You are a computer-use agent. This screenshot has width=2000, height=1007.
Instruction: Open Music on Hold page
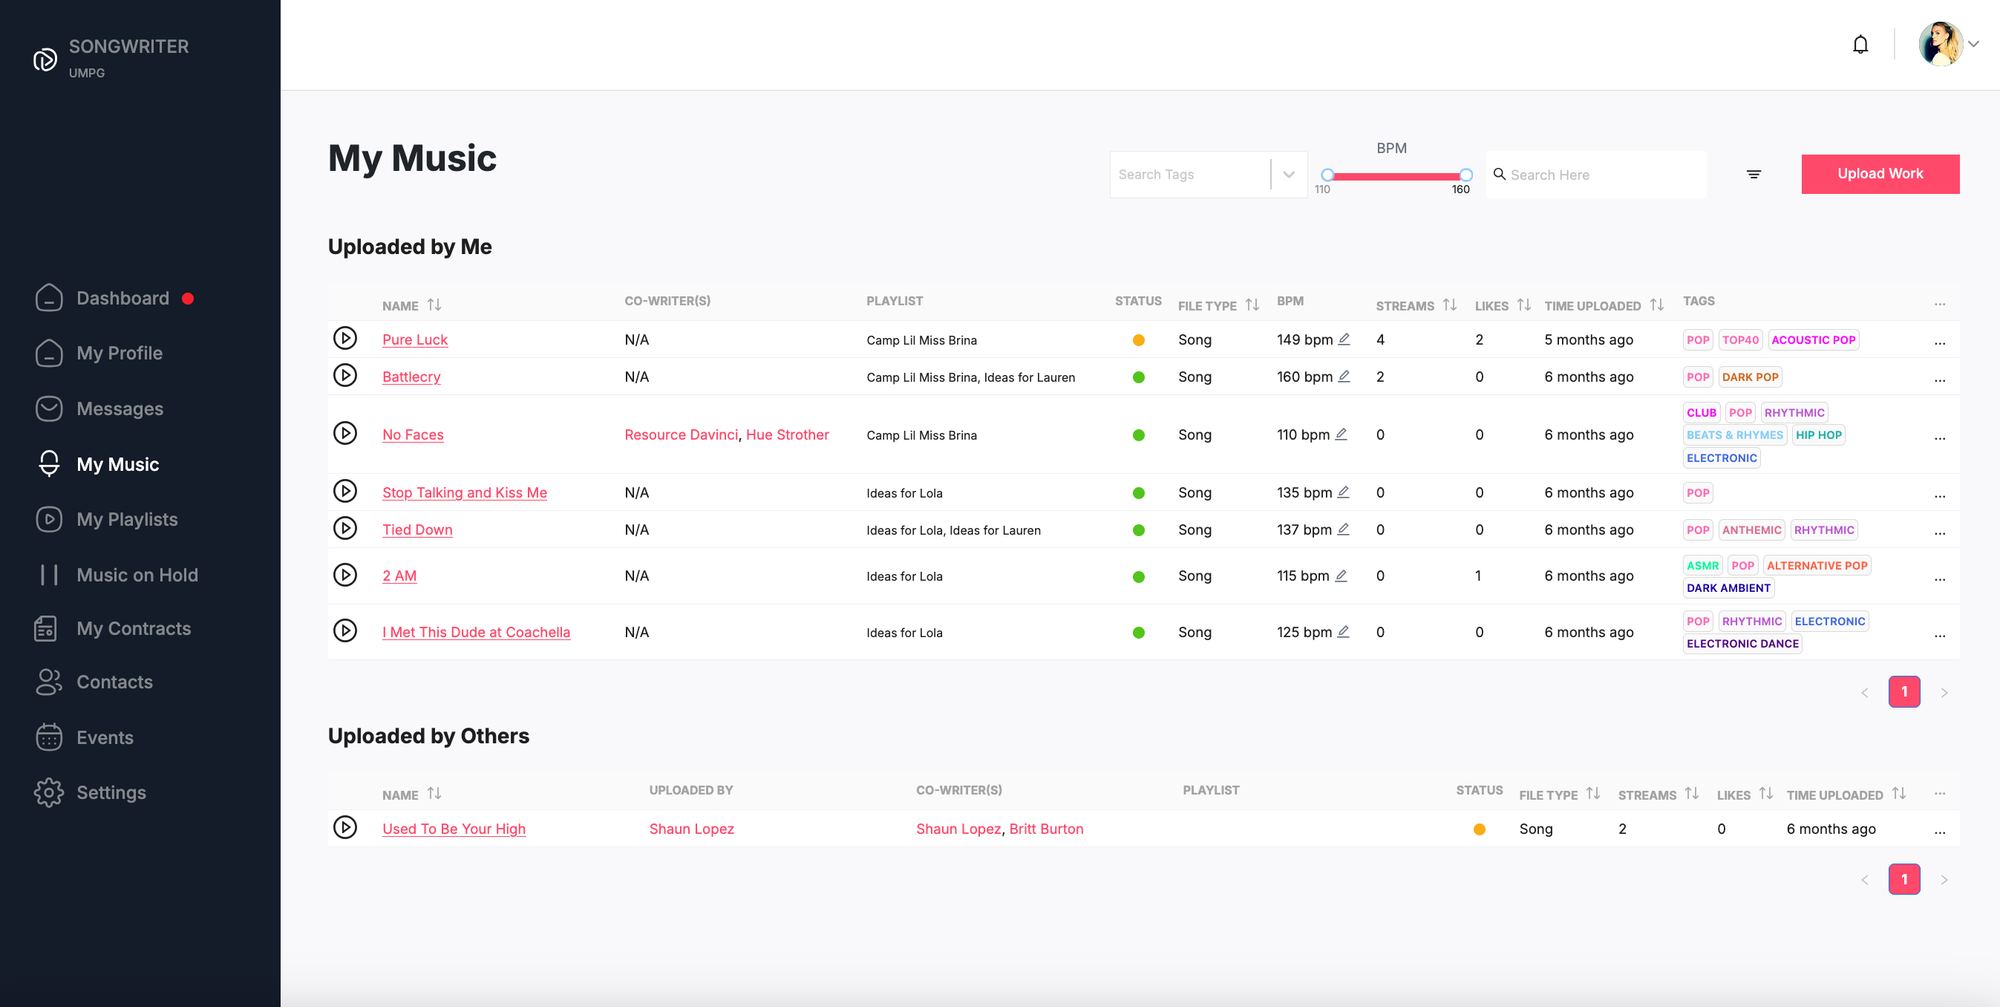[x=137, y=575]
